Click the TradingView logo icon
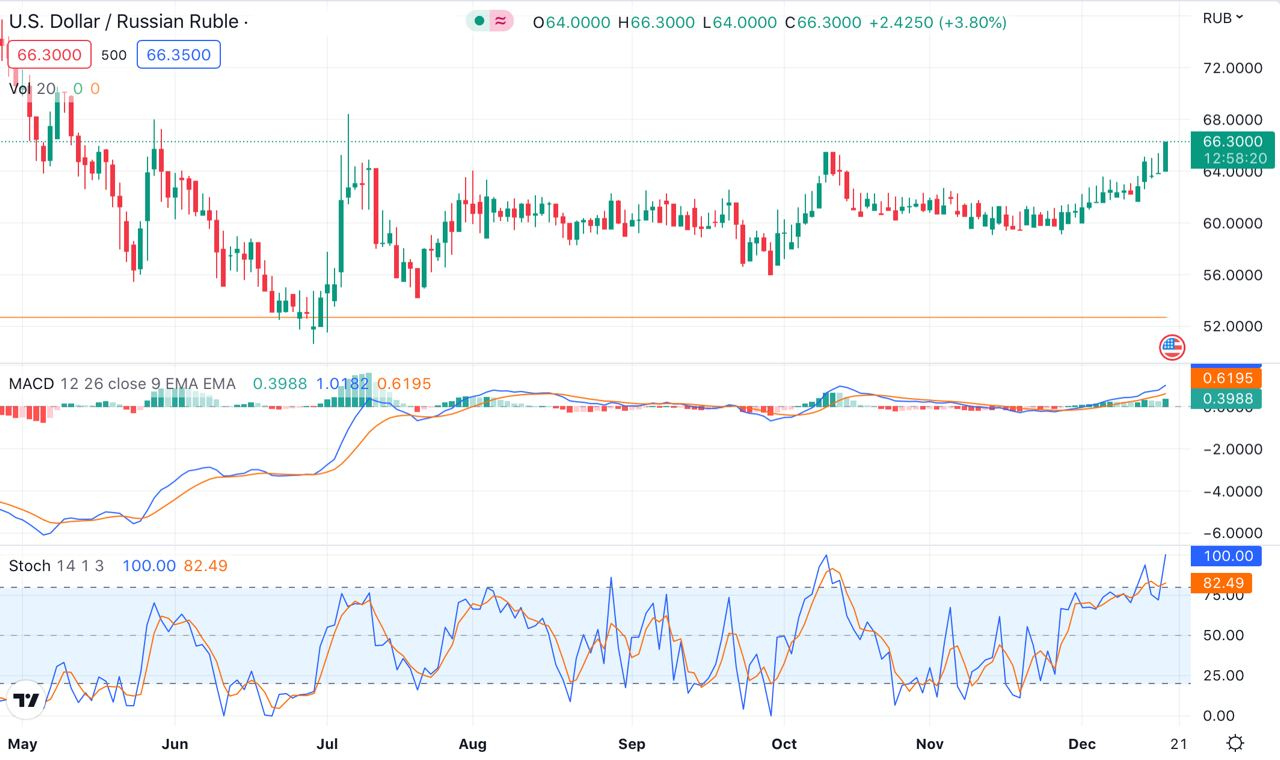1280x760 pixels. click(27, 700)
